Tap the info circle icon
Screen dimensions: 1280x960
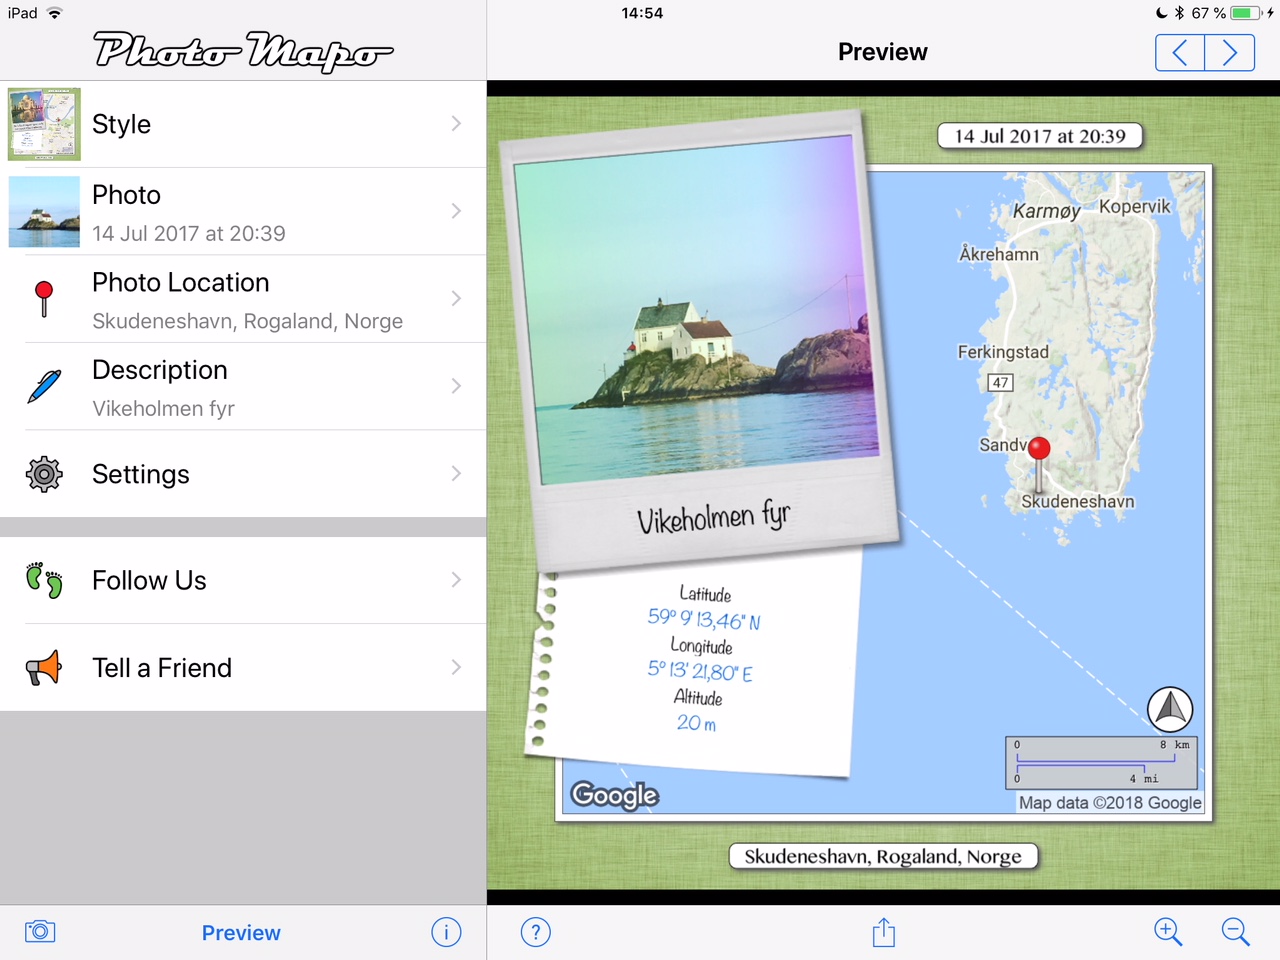446,932
